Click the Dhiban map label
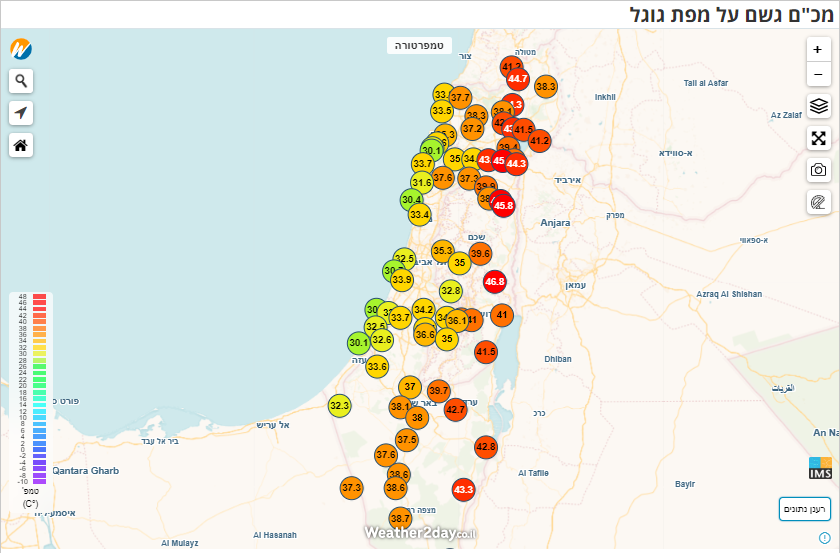Screen dimensions: 840x553 pyautogui.click(x=558, y=359)
